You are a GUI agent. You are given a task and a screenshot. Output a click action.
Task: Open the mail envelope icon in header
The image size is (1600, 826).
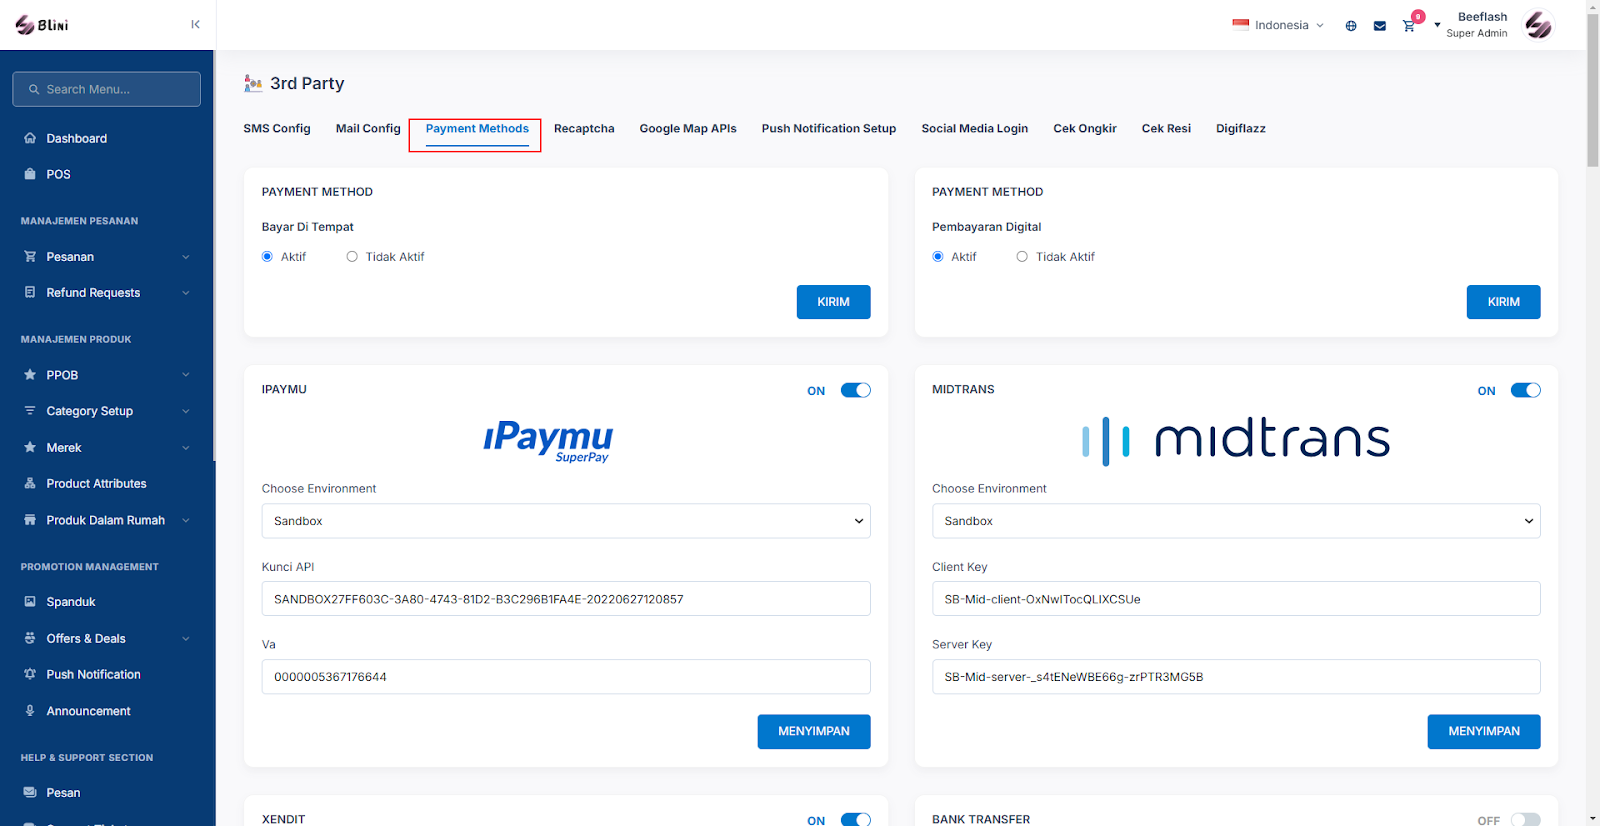pyautogui.click(x=1380, y=26)
